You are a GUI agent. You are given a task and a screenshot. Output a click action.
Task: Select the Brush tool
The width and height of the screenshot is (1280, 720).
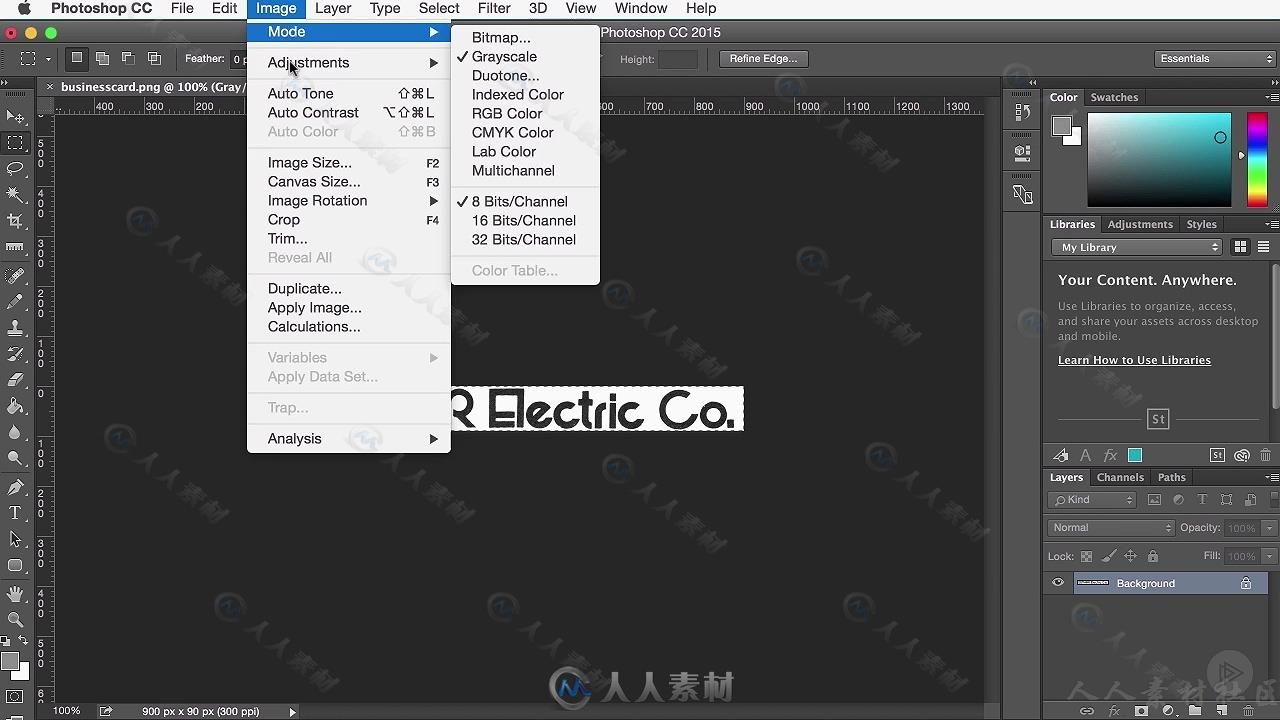click(x=15, y=302)
